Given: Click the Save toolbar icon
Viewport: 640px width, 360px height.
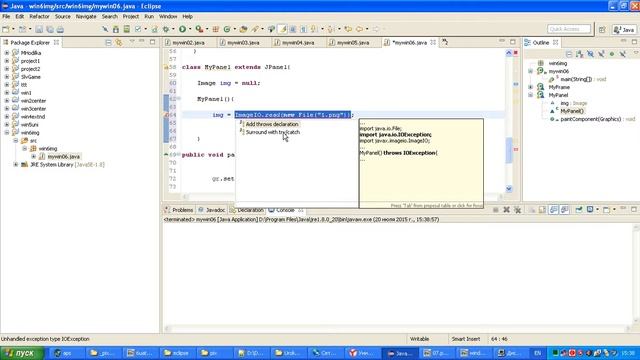Looking at the screenshot, I should [39, 29].
